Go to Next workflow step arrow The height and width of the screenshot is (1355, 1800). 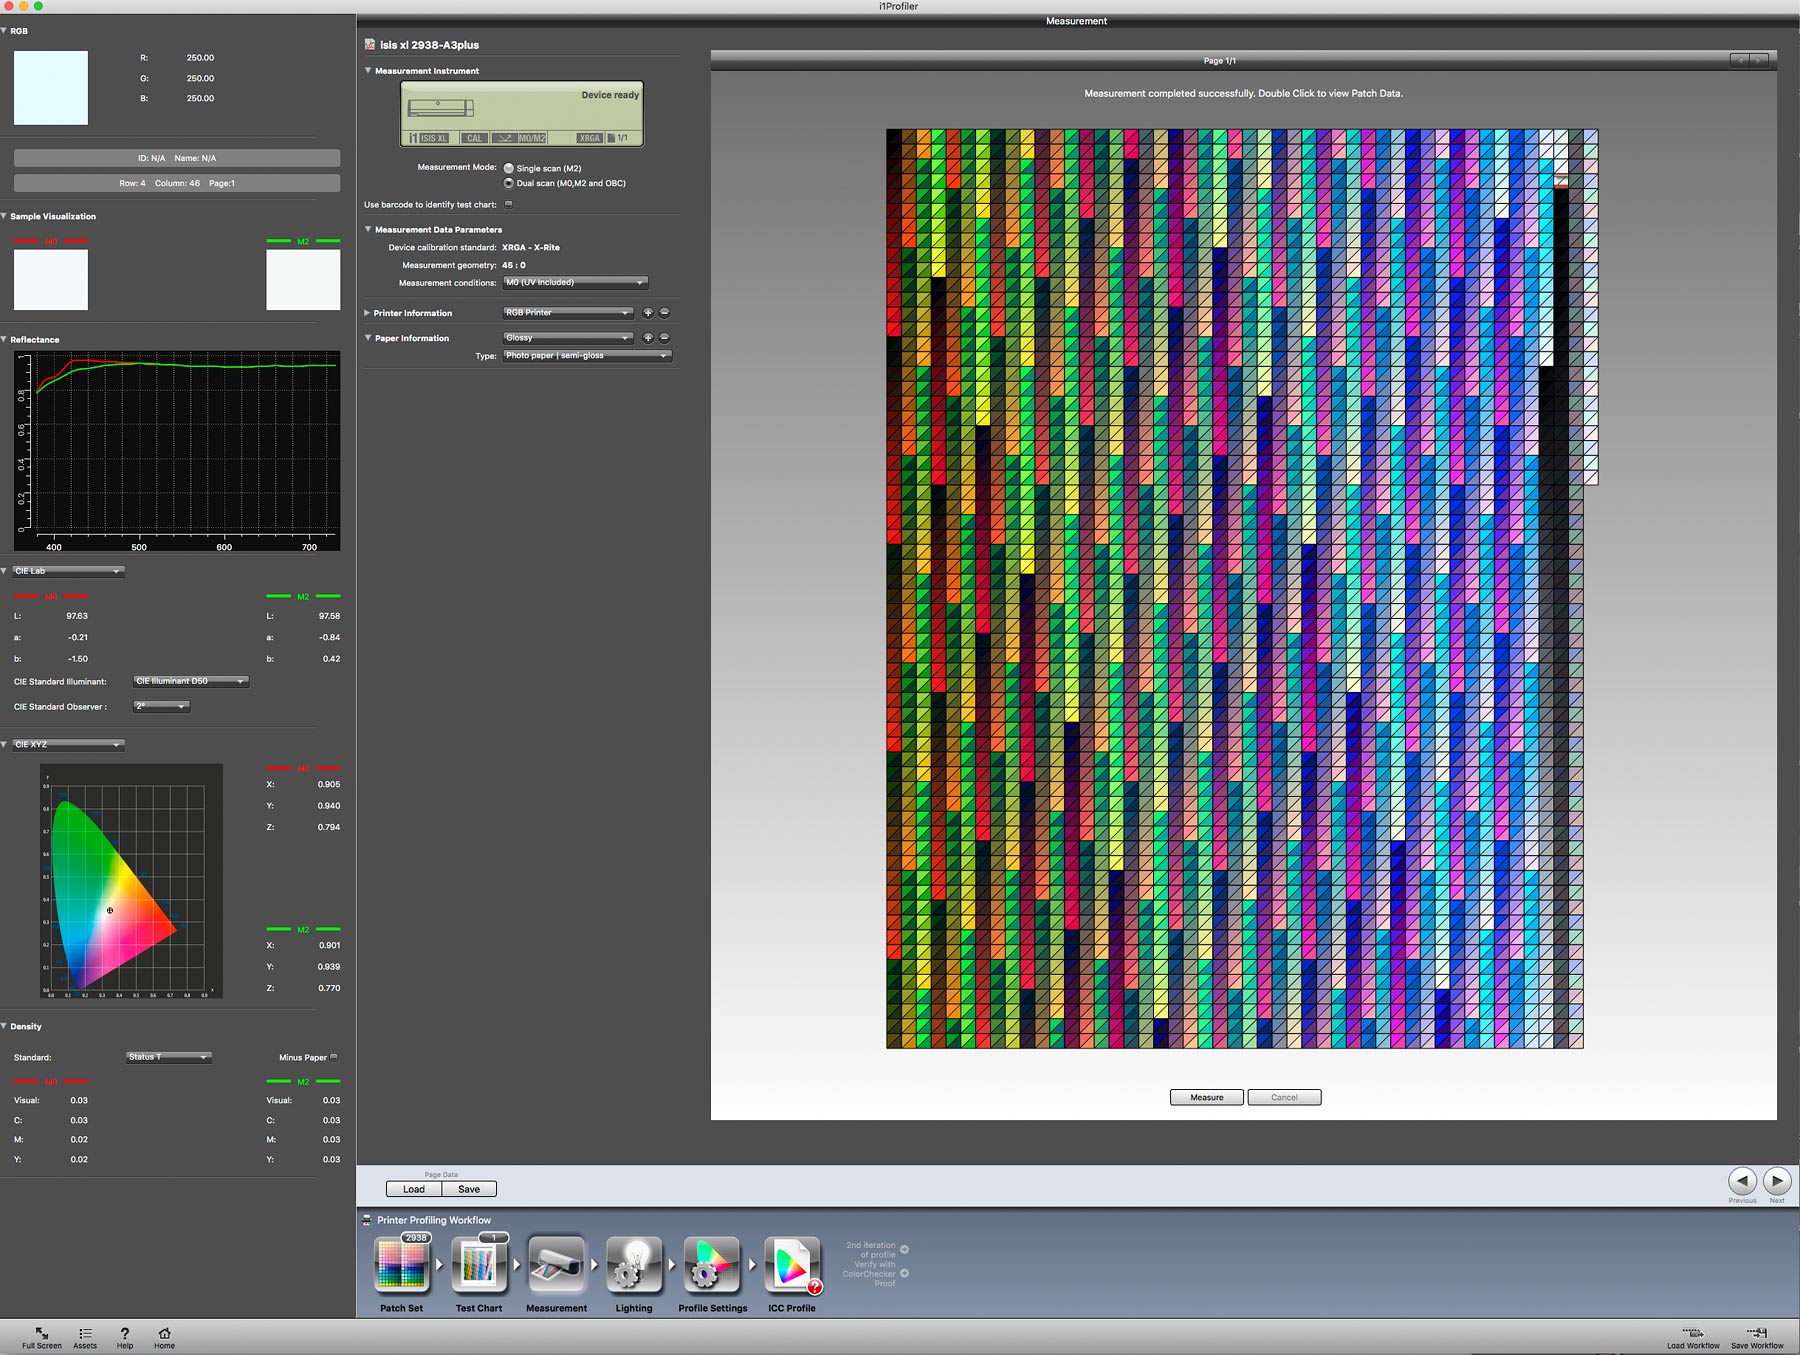click(x=1777, y=1180)
